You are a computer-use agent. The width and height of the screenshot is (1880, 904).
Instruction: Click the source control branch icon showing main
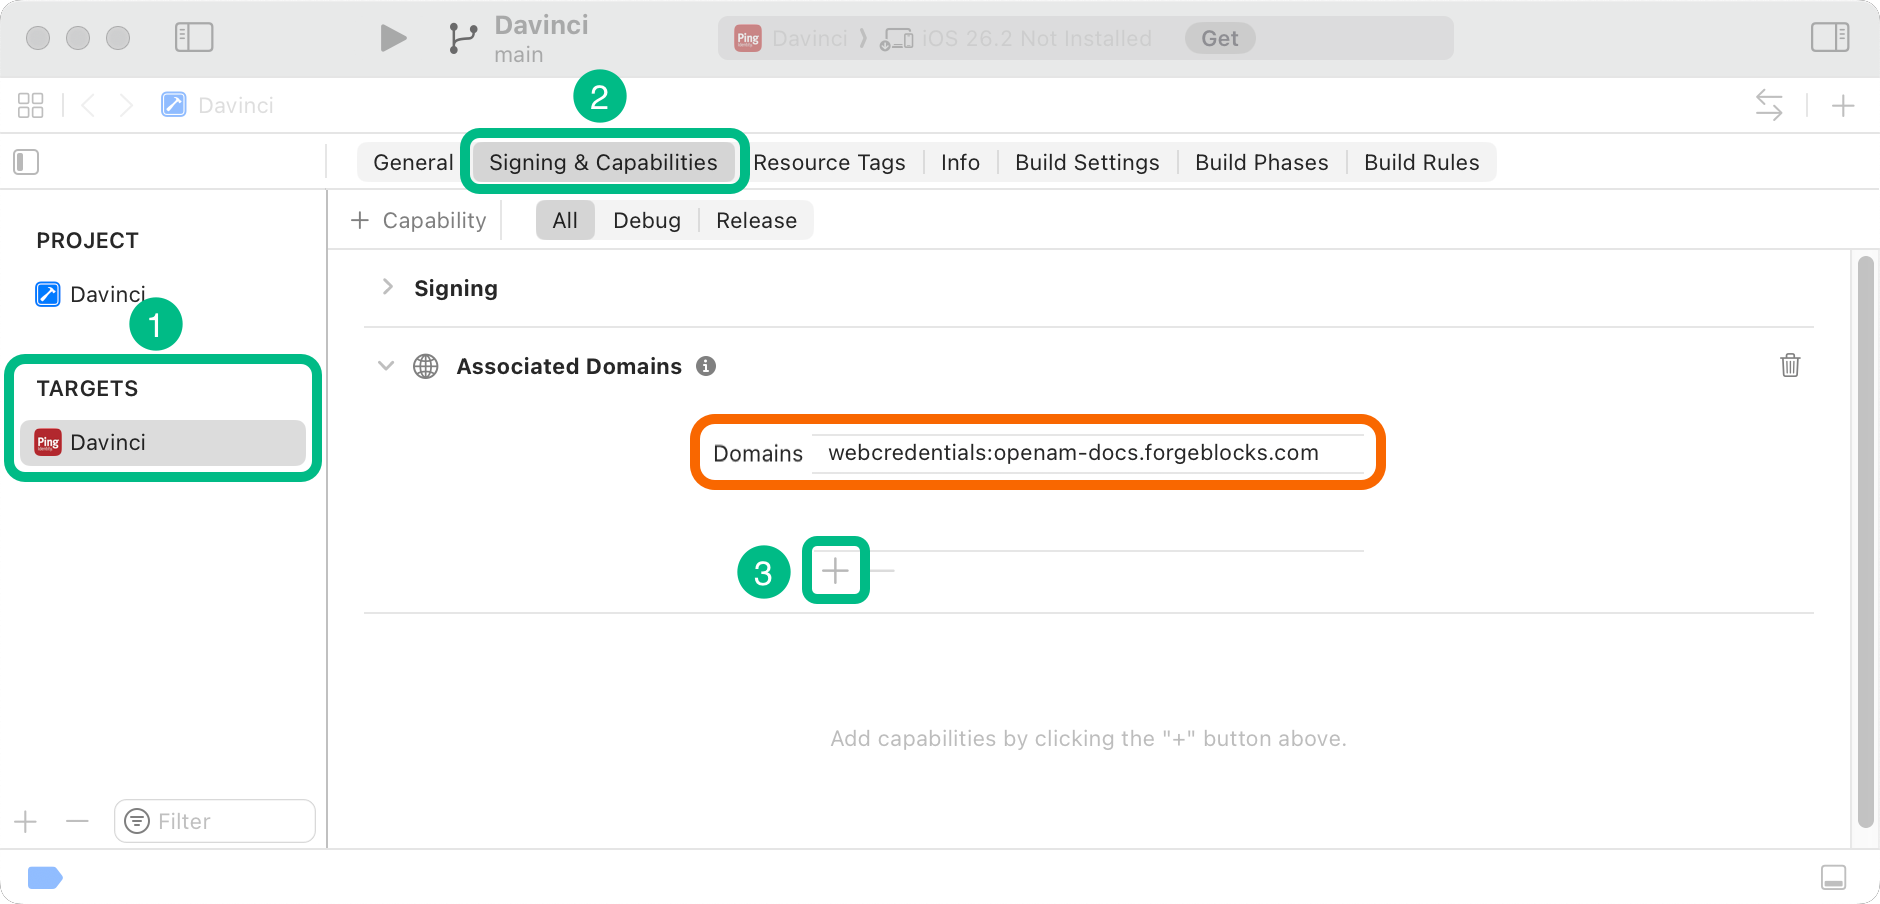461,37
